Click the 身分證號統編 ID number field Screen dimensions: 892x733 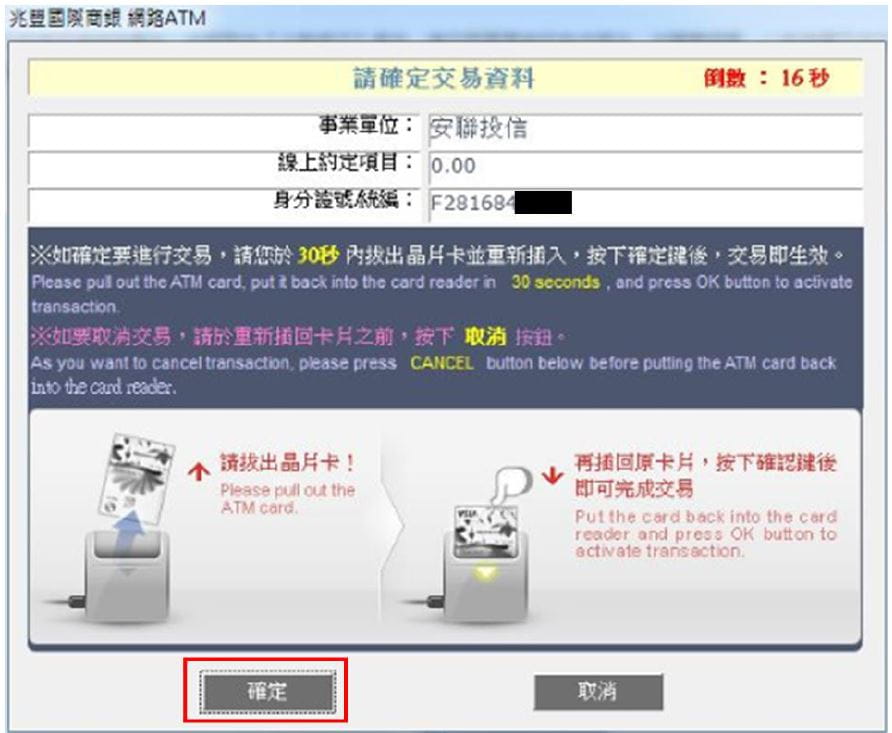click(x=645, y=204)
